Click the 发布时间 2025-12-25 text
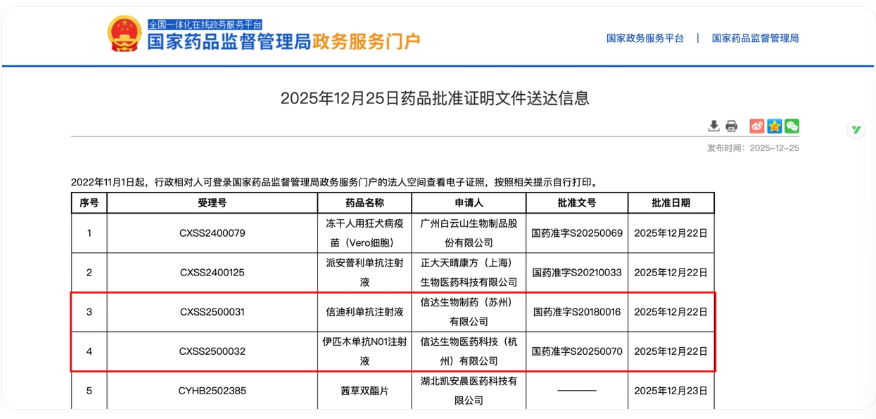876x419 pixels. pyautogui.click(x=753, y=148)
